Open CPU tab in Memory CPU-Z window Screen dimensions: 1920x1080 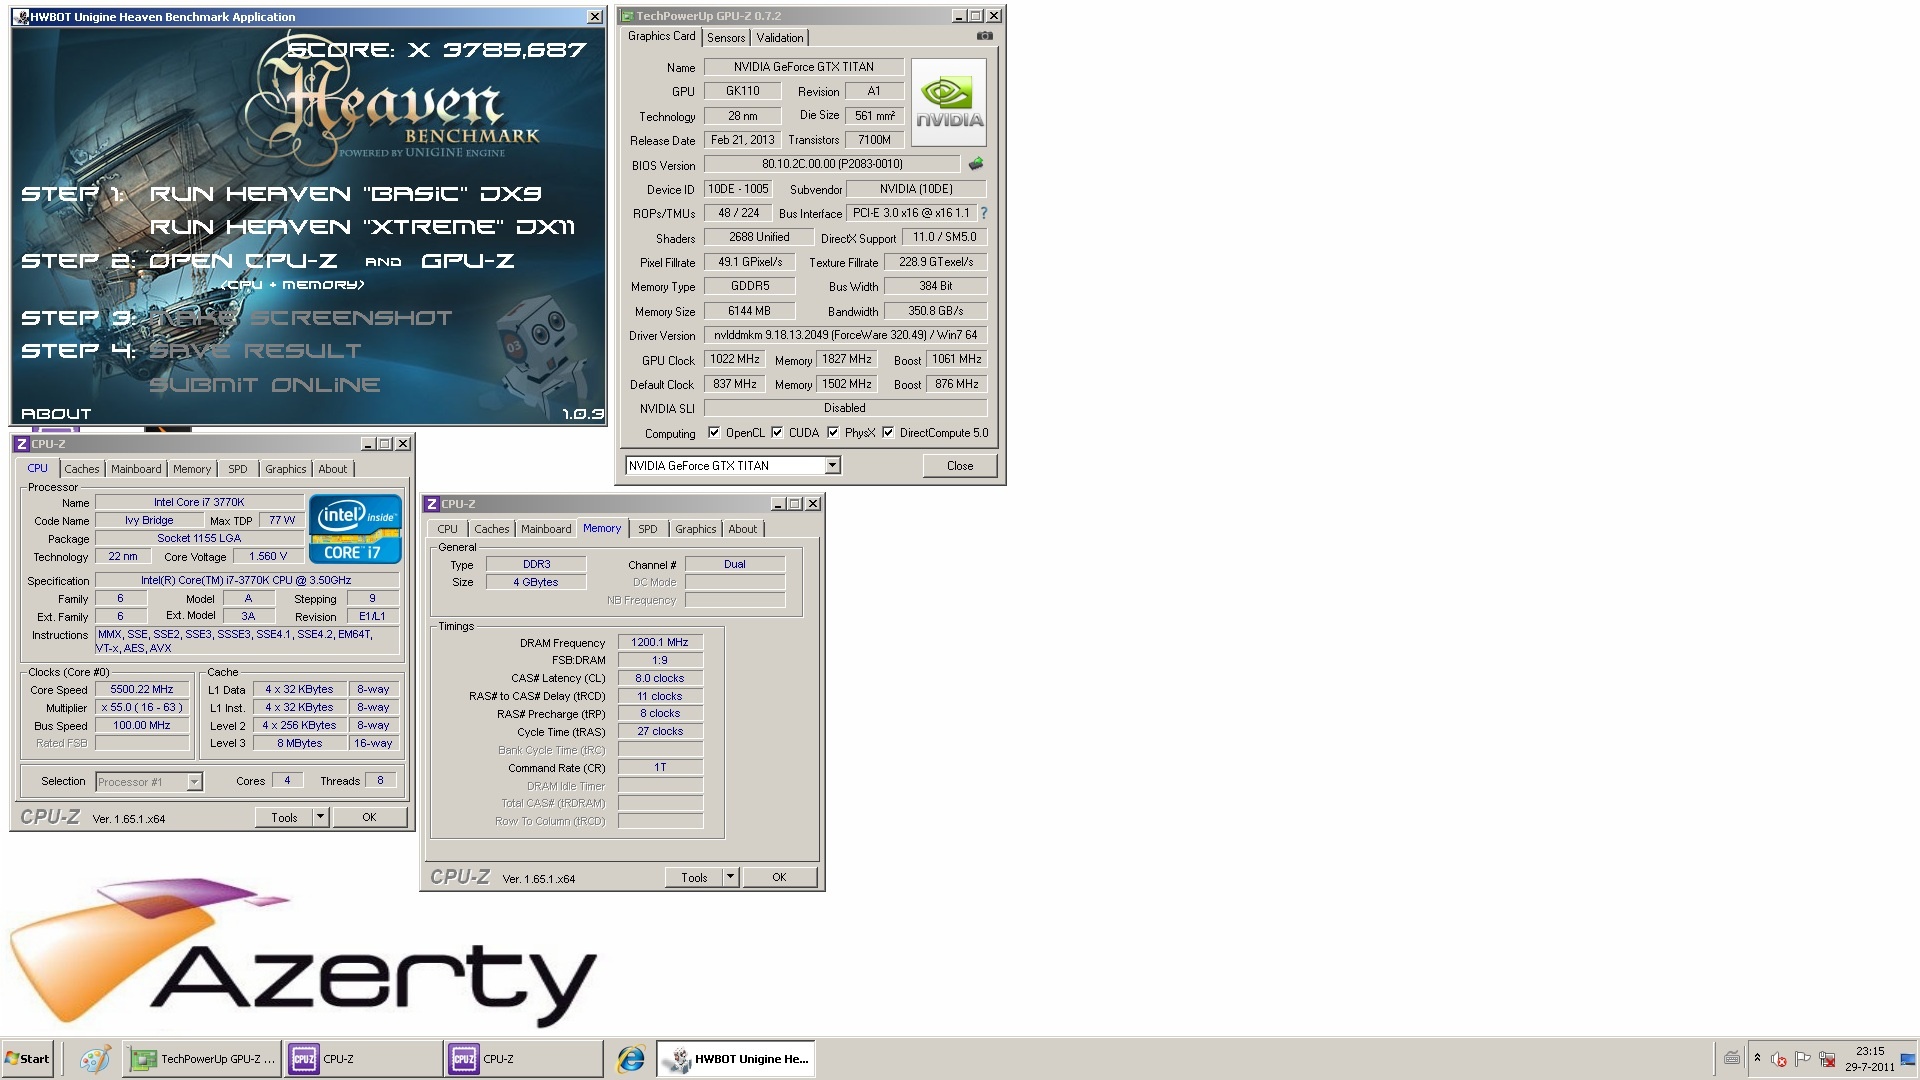(448, 529)
